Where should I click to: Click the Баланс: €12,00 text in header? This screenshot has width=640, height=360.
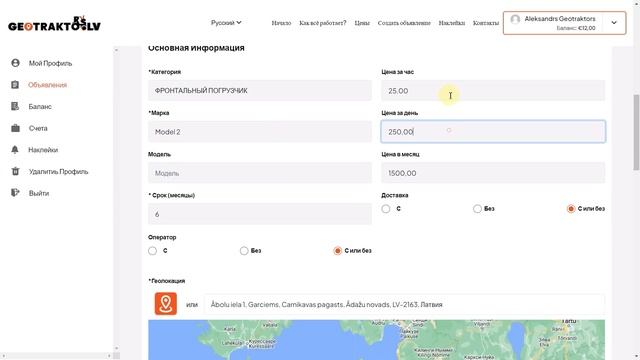pyautogui.click(x=576, y=28)
